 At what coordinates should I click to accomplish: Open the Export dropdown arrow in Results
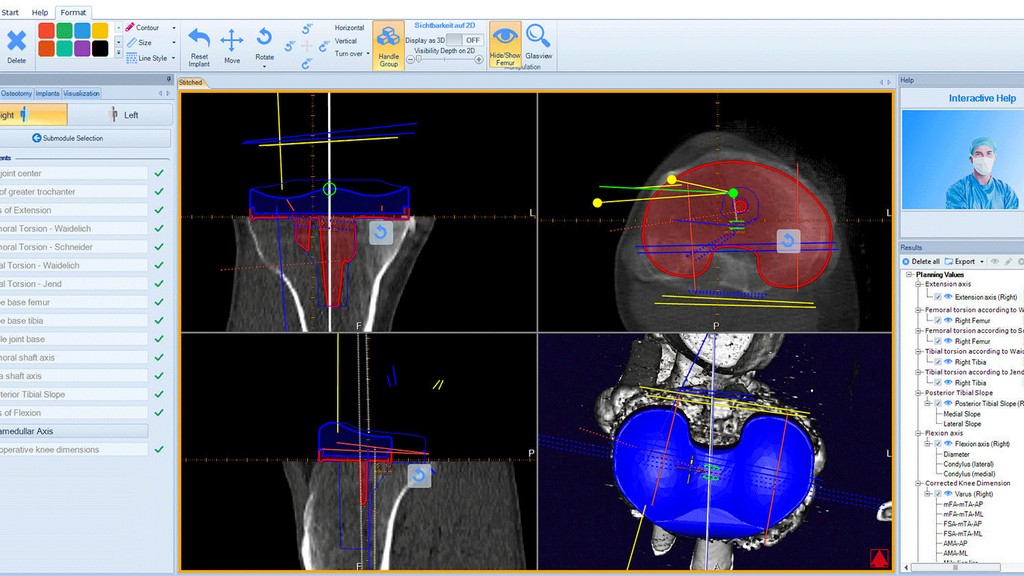[982, 262]
